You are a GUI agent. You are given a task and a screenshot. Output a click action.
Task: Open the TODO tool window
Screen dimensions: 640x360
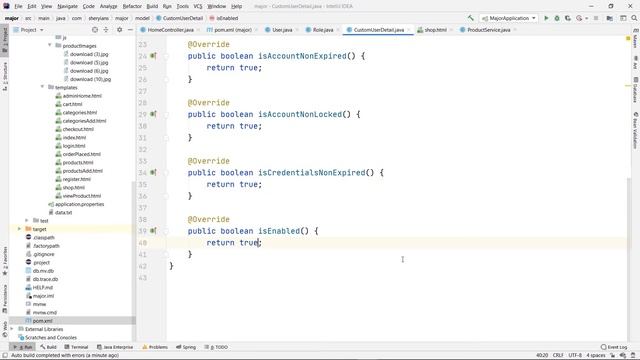point(216,347)
